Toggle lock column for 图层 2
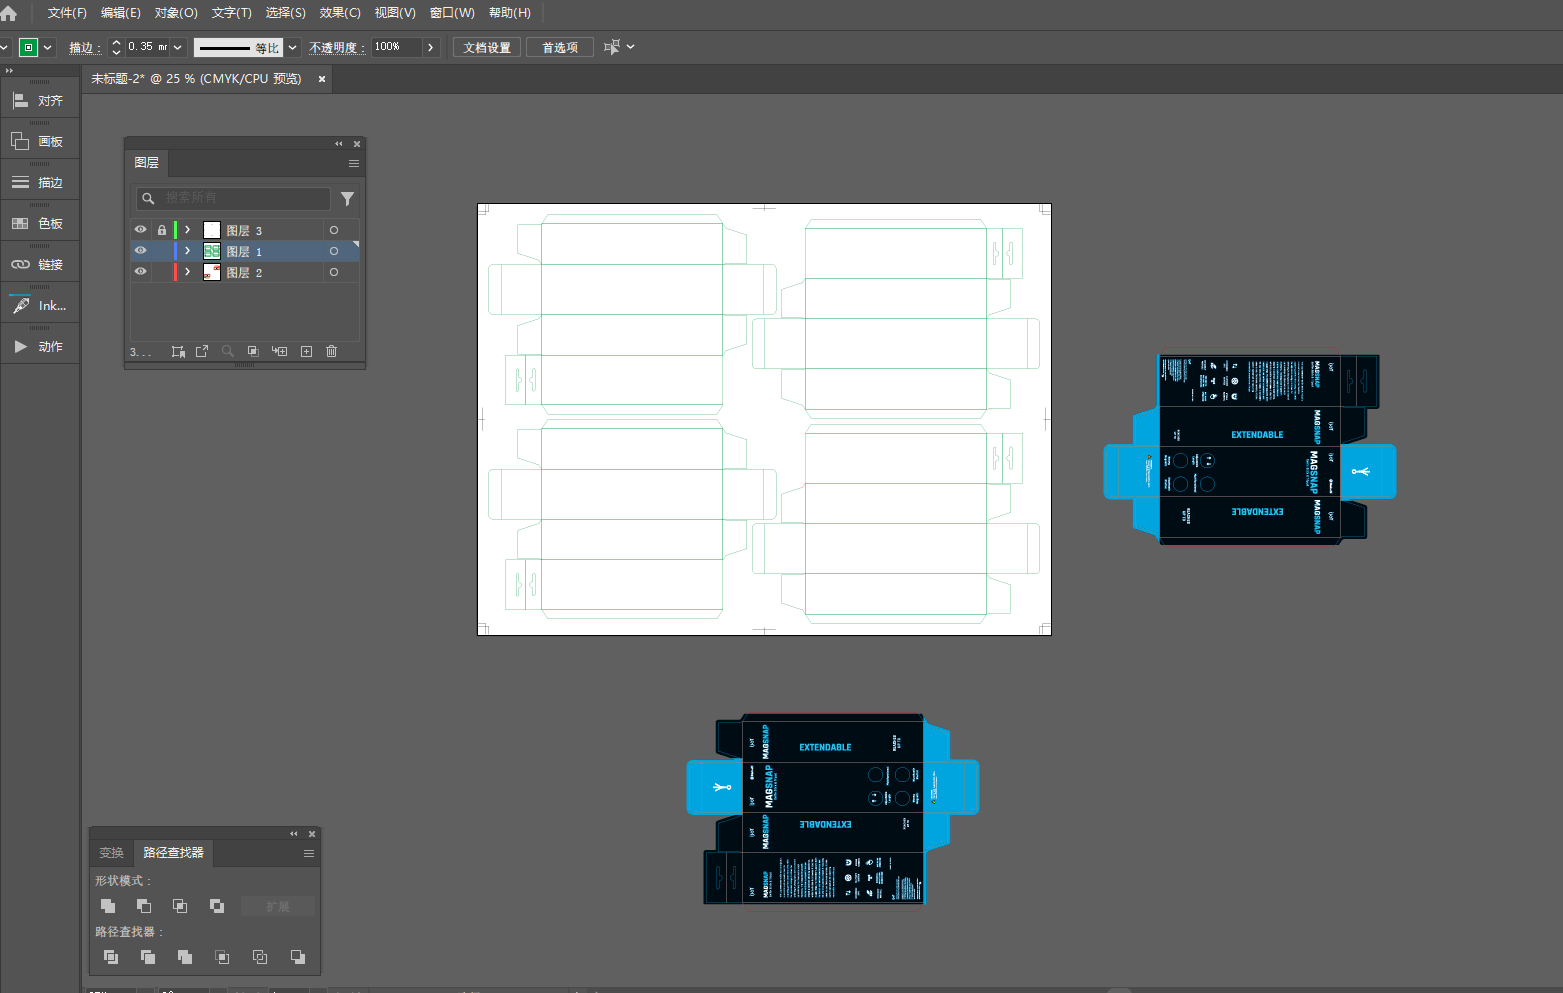Screen dimensions: 1563x993 pyautogui.click(x=162, y=272)
